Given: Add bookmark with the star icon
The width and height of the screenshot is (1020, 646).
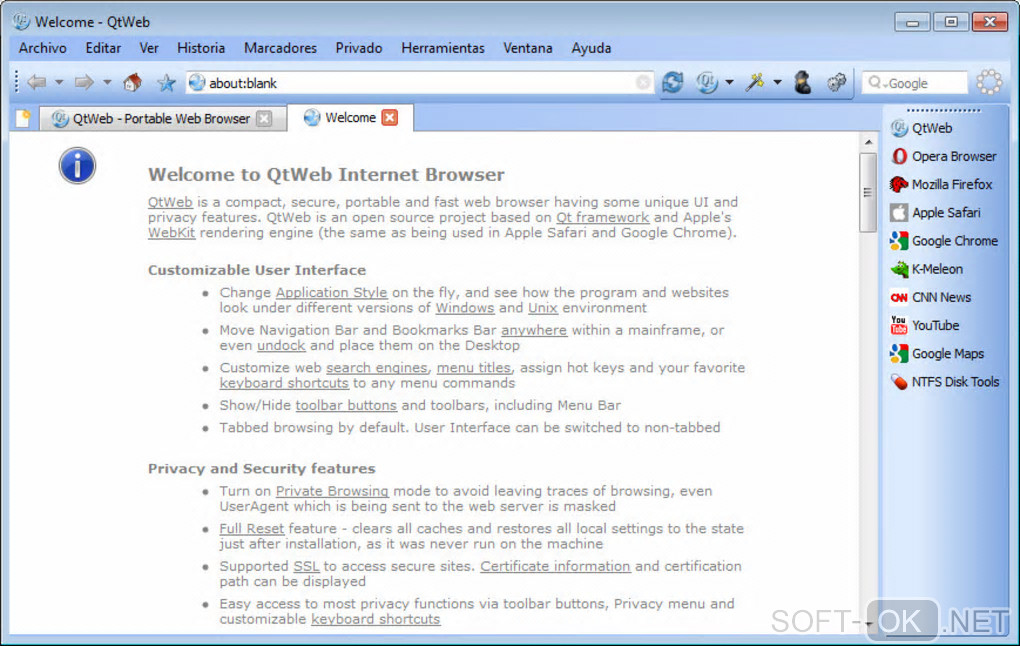Looking at the screenshot, I should (167, 83).
